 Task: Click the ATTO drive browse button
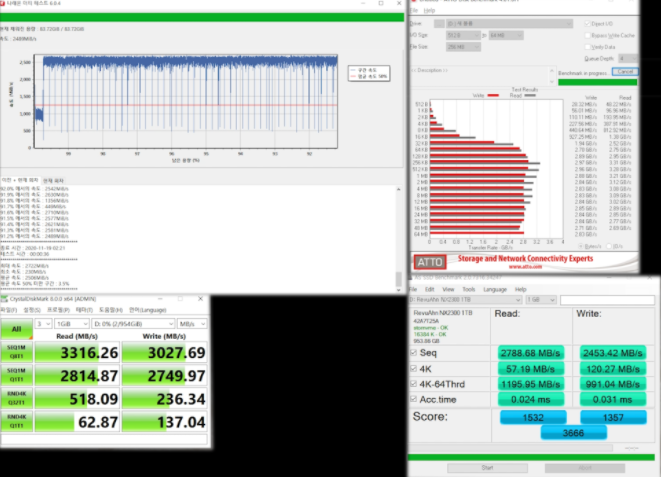439,24
